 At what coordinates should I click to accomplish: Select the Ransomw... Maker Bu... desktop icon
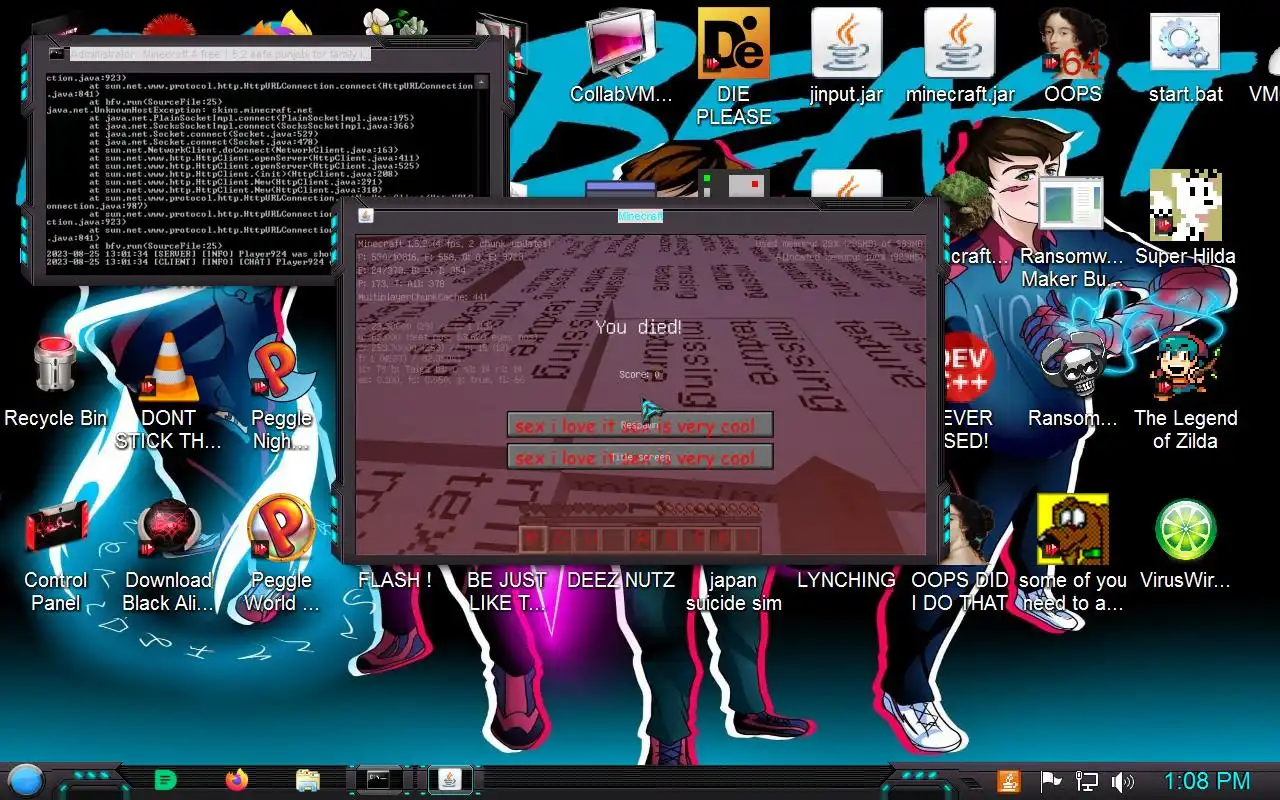tap(1073, 231)
